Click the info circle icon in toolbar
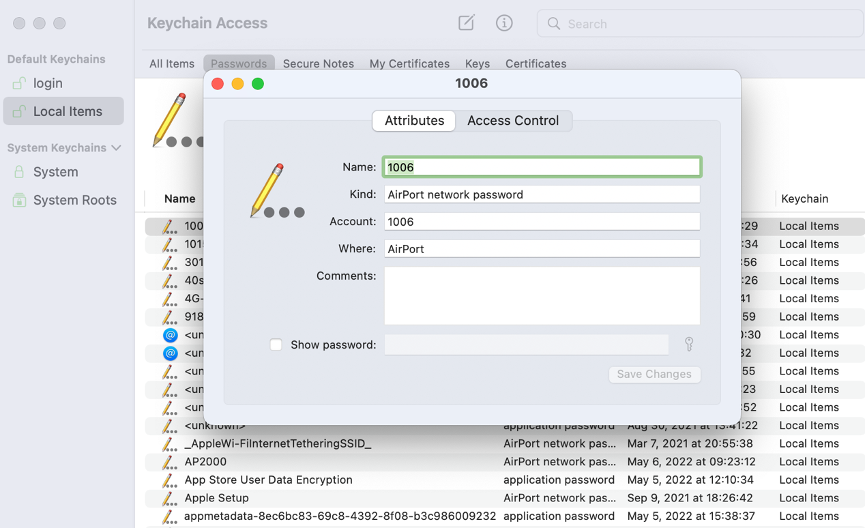Screen dimensions: 866x529 [x=504, y=23]
